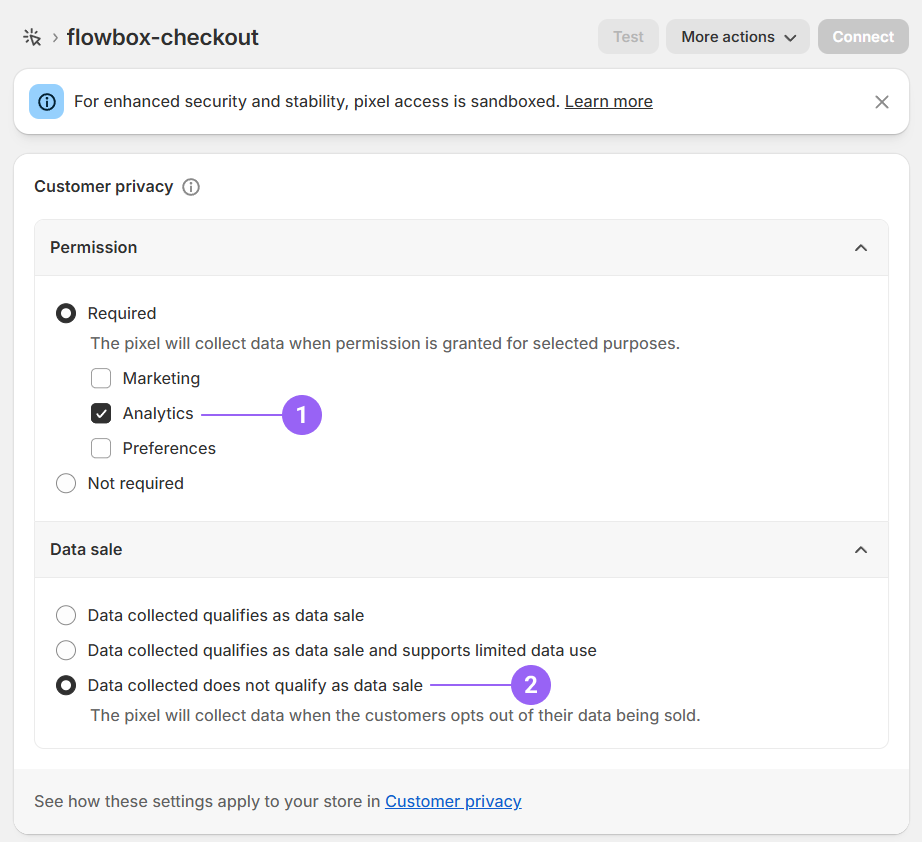Enable the Marketing checkbox
This screenshot has width=922, height=842.
(101, 378)
